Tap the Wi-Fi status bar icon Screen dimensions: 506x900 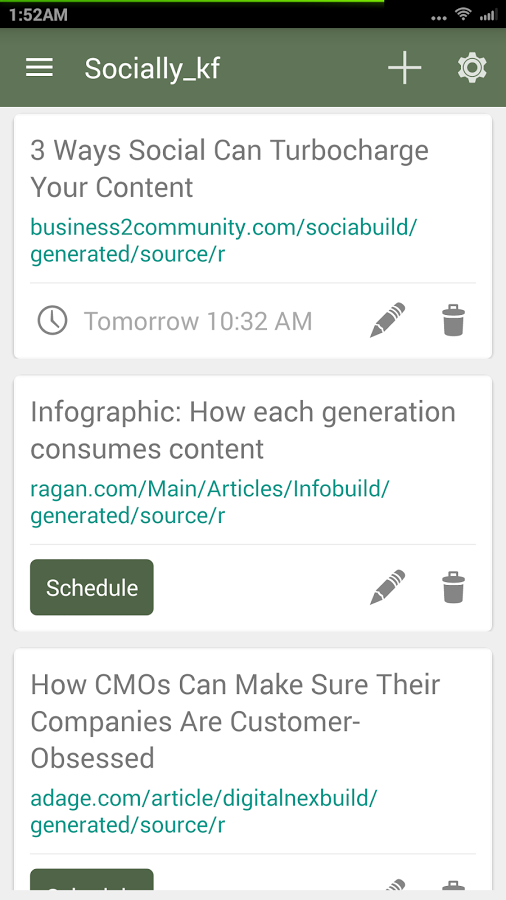[x=463, y=14]
